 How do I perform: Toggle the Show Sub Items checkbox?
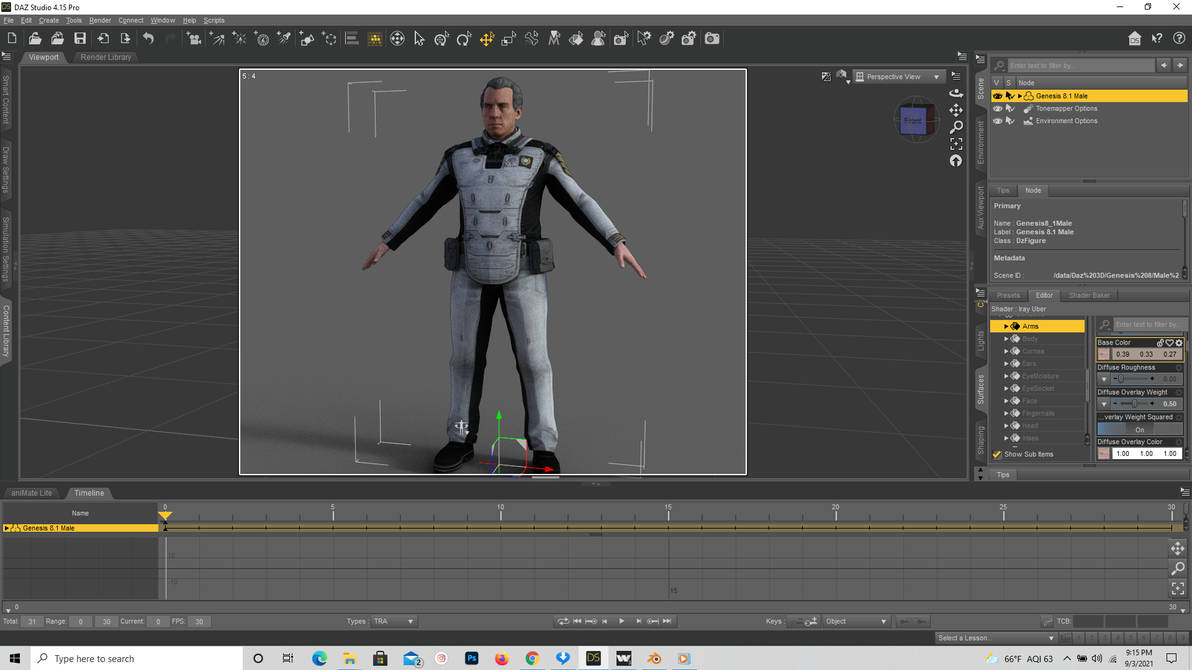click(x=997, y=454)
